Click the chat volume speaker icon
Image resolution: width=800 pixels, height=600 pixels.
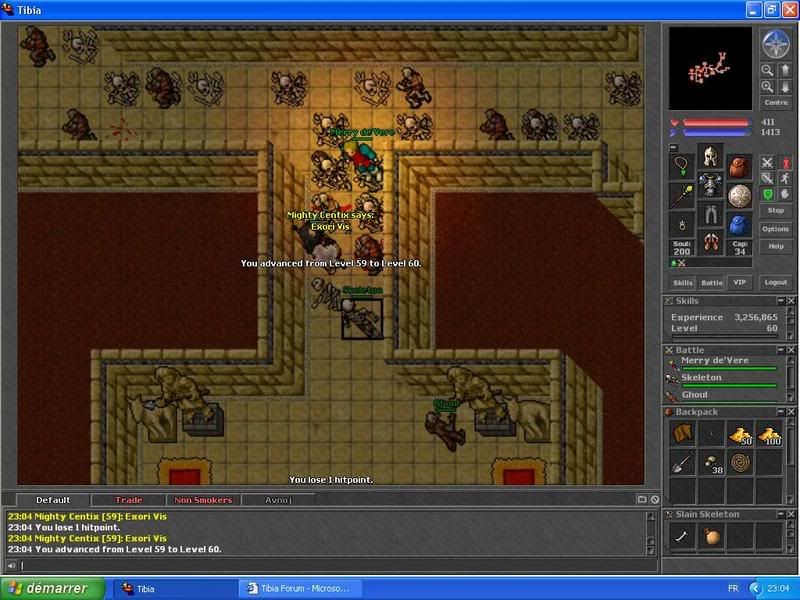click(x=11, y=565)
